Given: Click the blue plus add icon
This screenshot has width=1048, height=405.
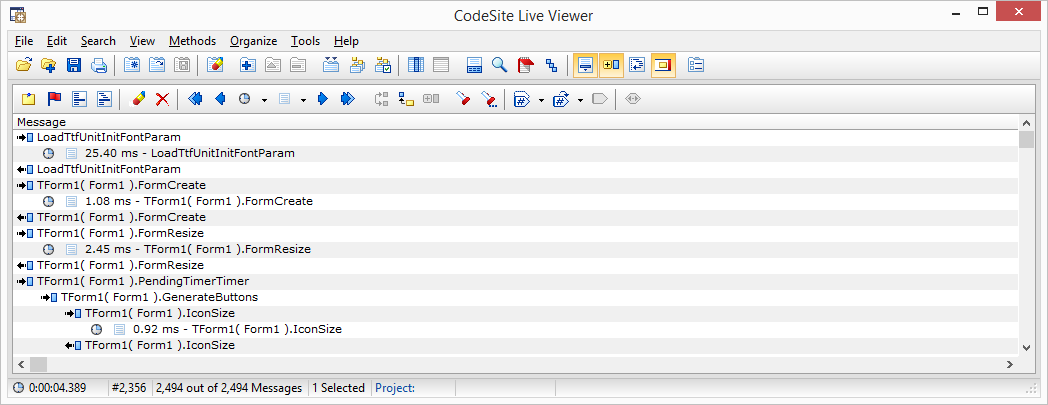Looking at the screenshot, I should (248, 65).
